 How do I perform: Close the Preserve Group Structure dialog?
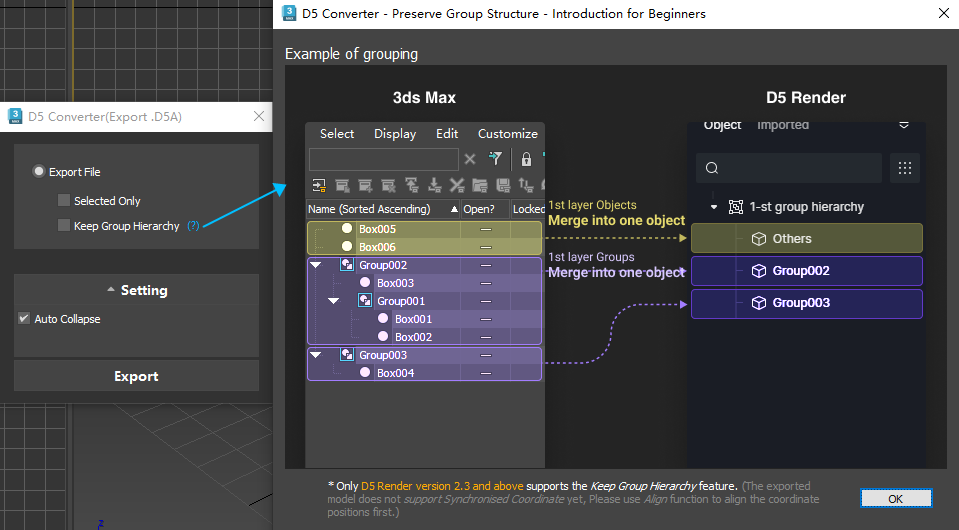(x=944, y=13)
